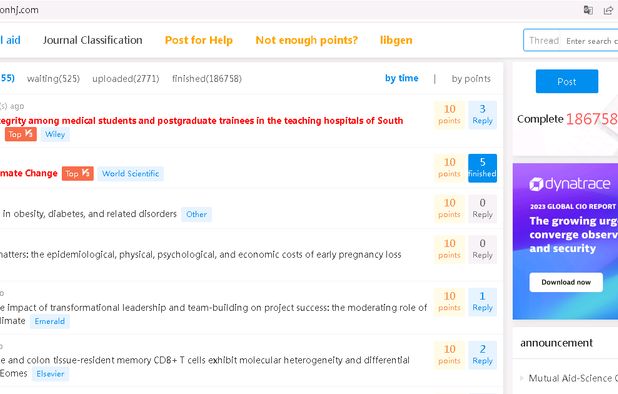618x394 pixels.
Task: Open obesity, diabetes, and related disorders thread
Action: point(89,214)
